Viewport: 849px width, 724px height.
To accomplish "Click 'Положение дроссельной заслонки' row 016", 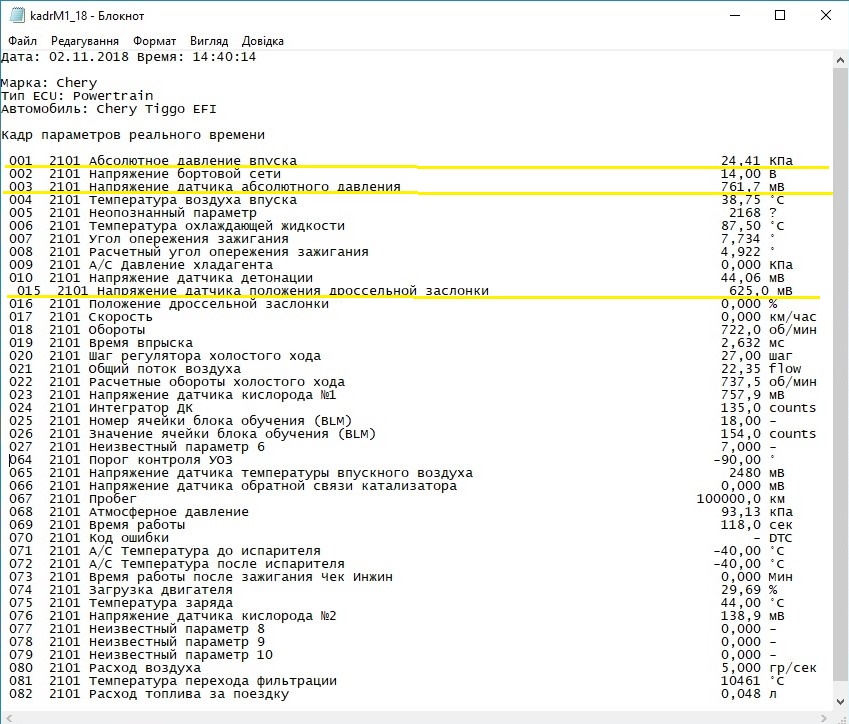I will [393, 304].
